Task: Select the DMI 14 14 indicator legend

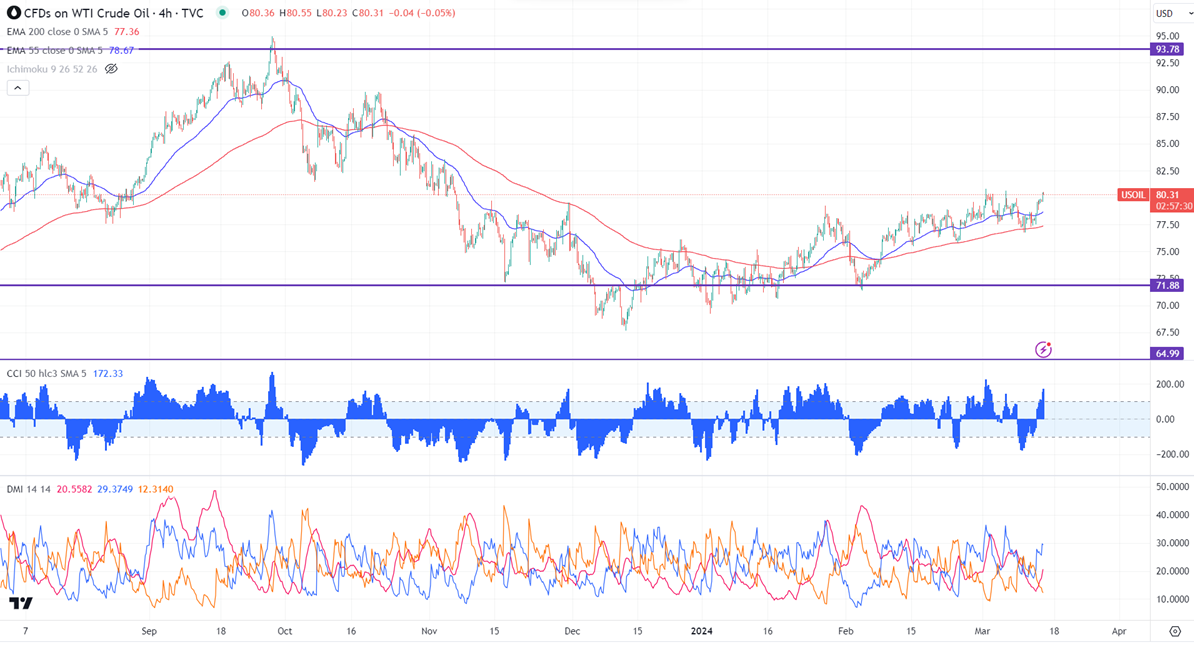Action: coord(28,489)
